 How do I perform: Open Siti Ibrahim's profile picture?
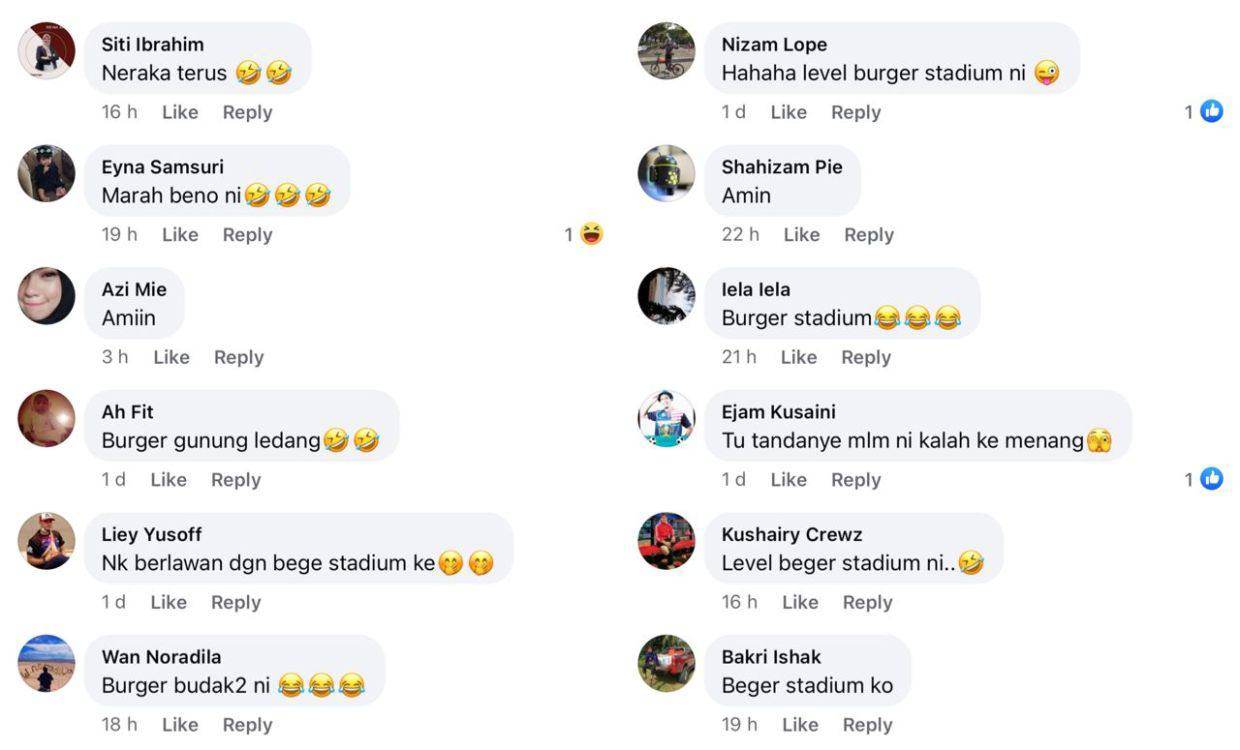coord(47,51)
